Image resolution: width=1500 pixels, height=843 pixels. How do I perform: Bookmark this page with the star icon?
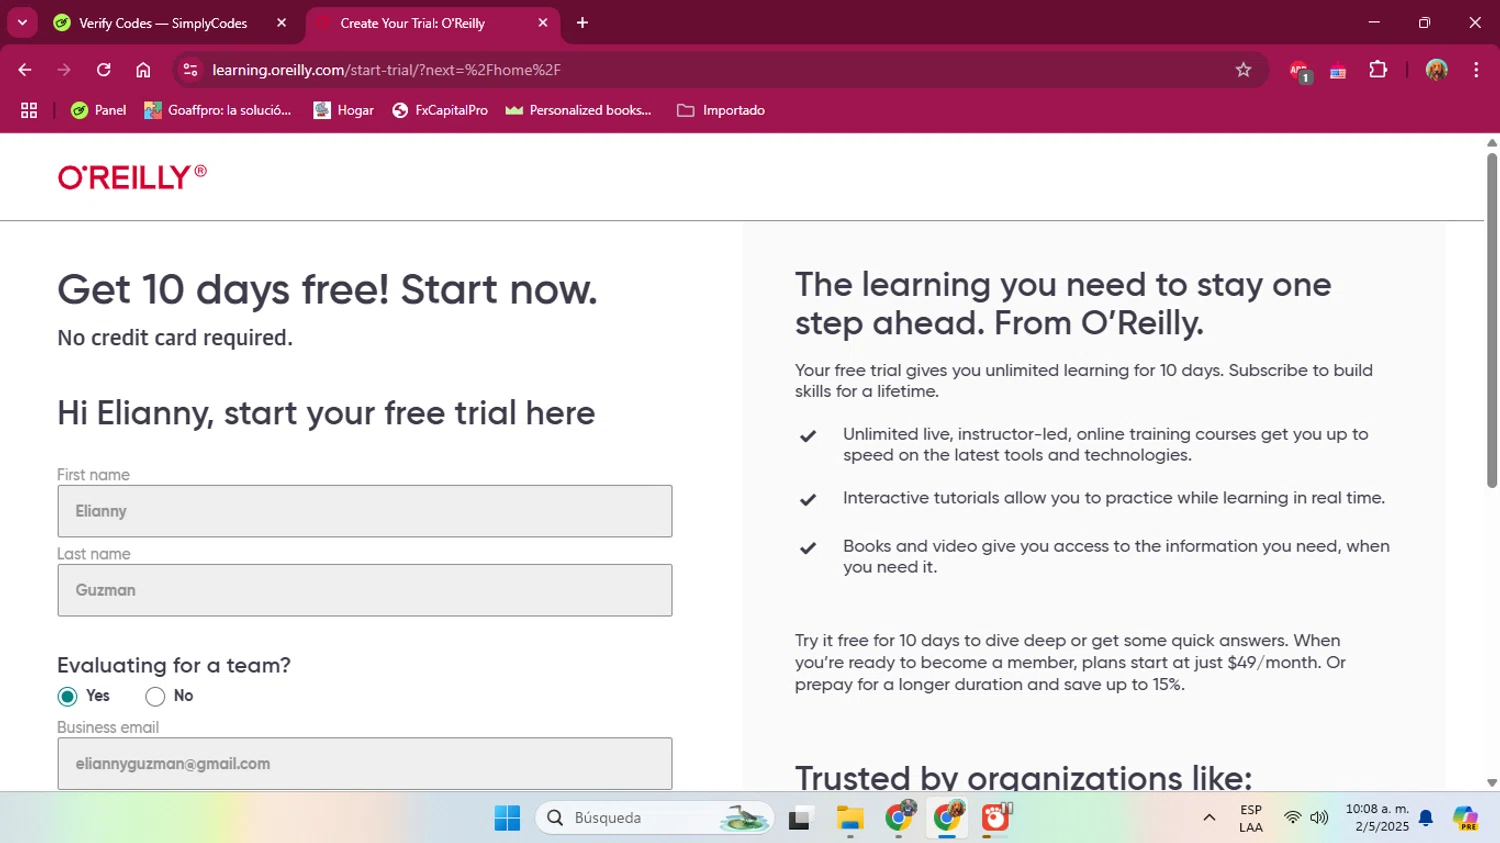coord(1243,70)
